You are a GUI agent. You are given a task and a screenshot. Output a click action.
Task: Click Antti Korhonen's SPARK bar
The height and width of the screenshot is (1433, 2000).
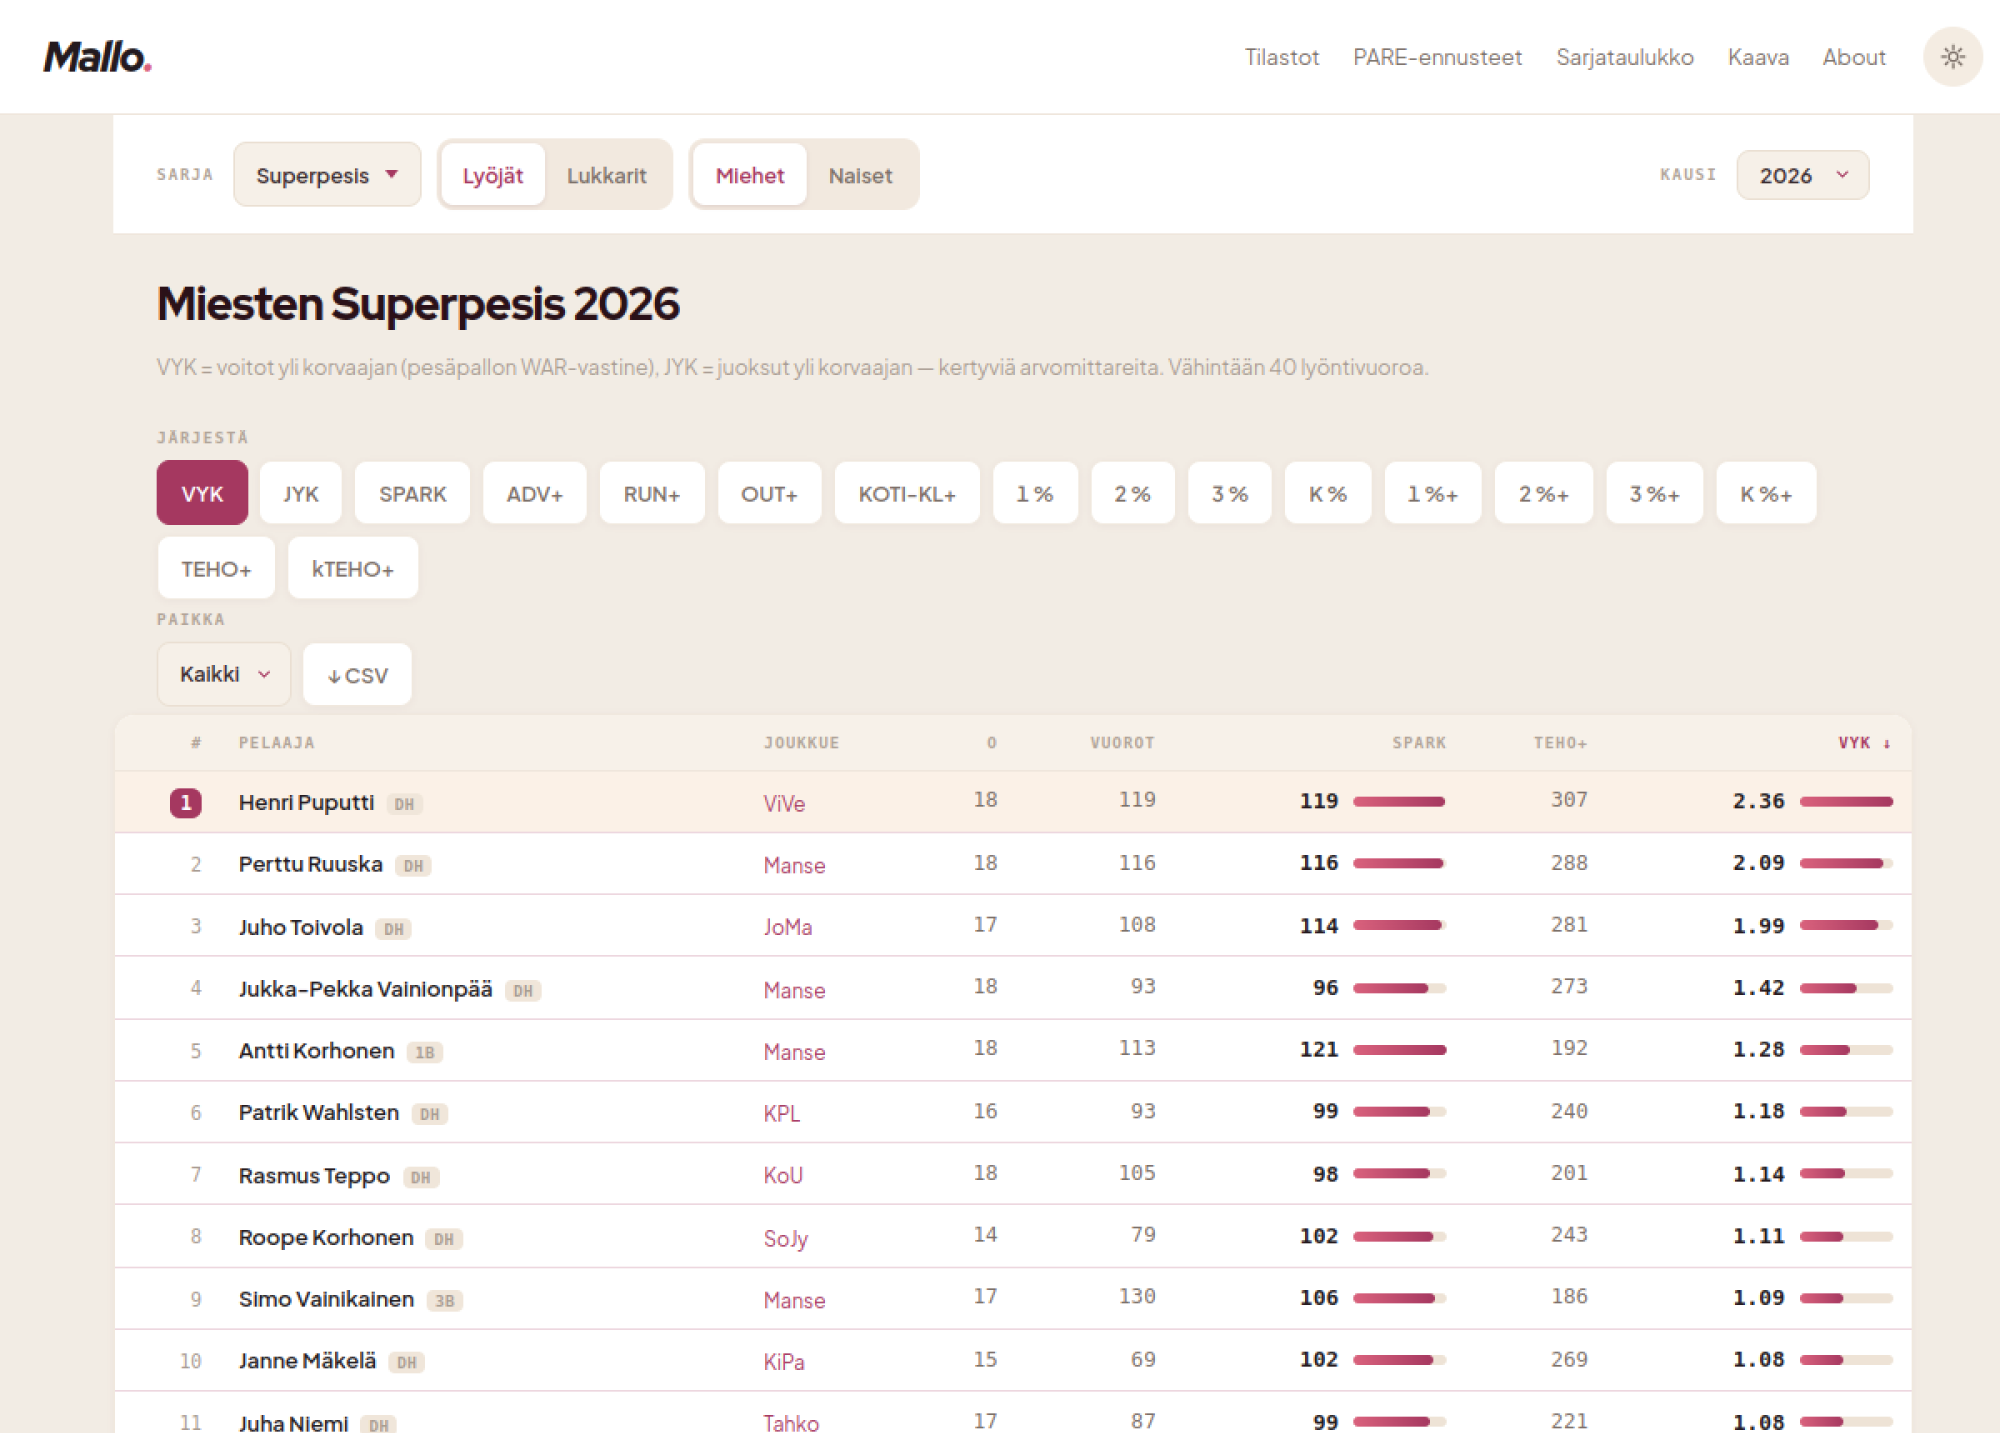point(1399,1050)
